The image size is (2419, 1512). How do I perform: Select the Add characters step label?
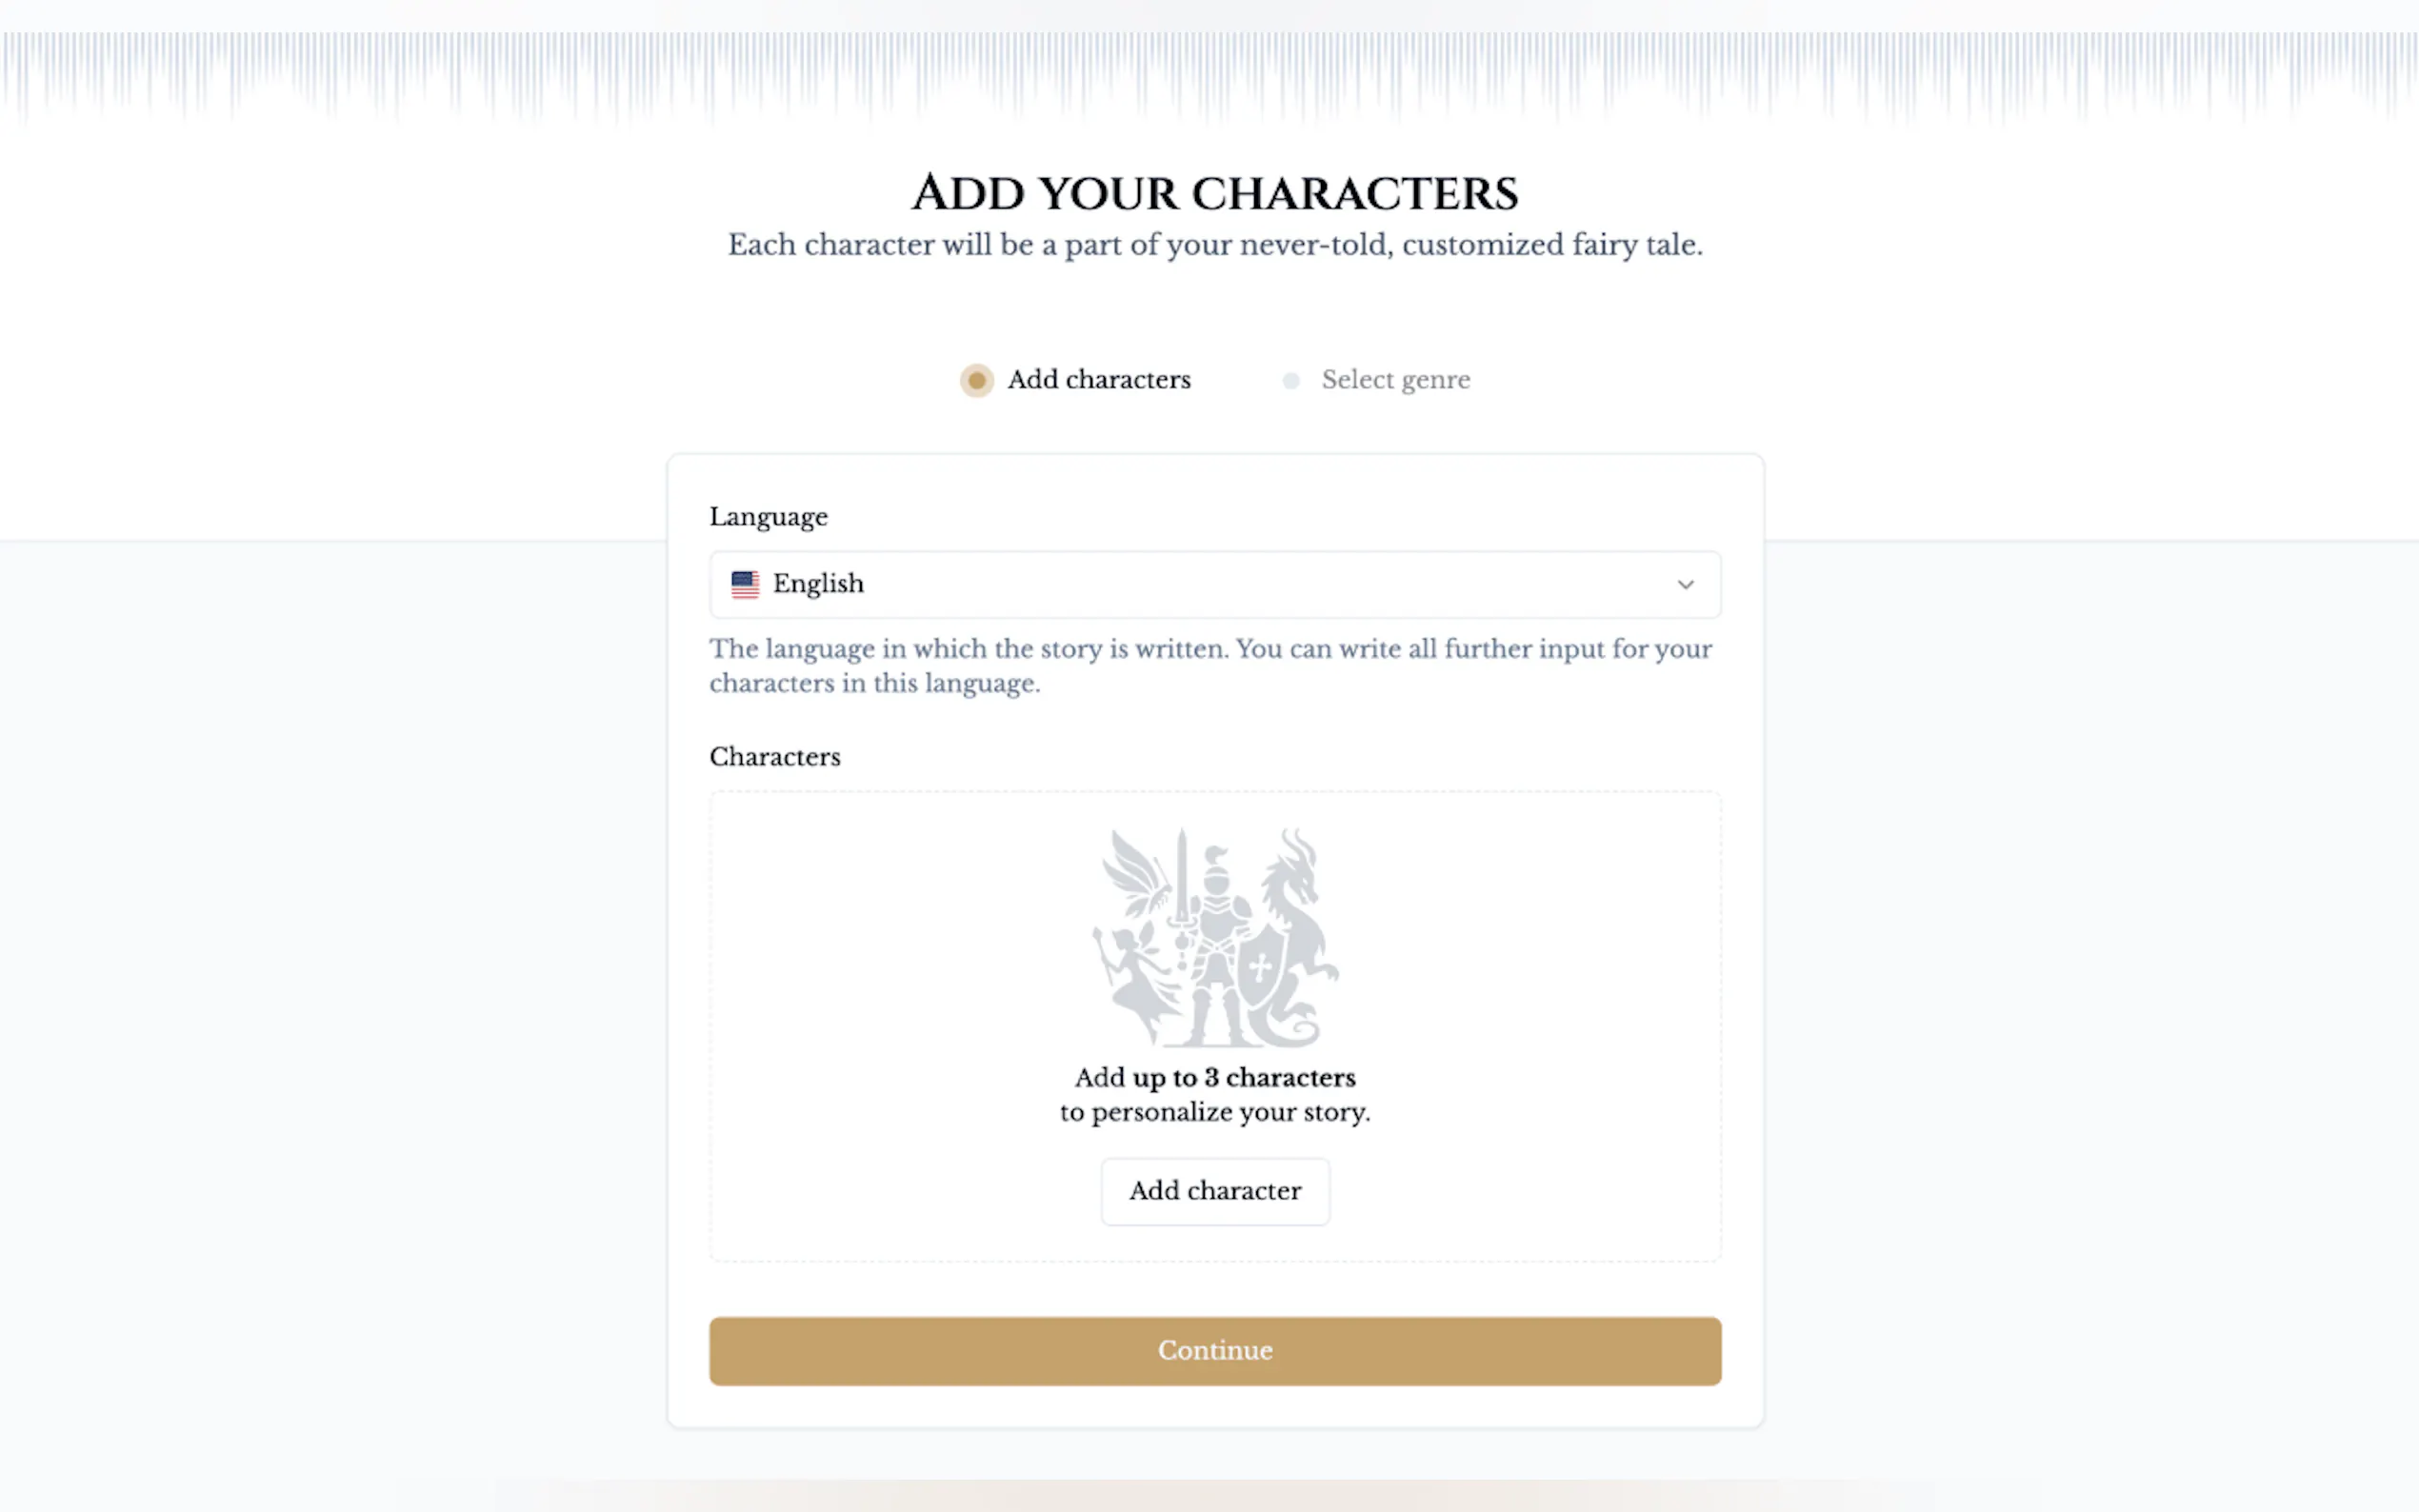1098,380
